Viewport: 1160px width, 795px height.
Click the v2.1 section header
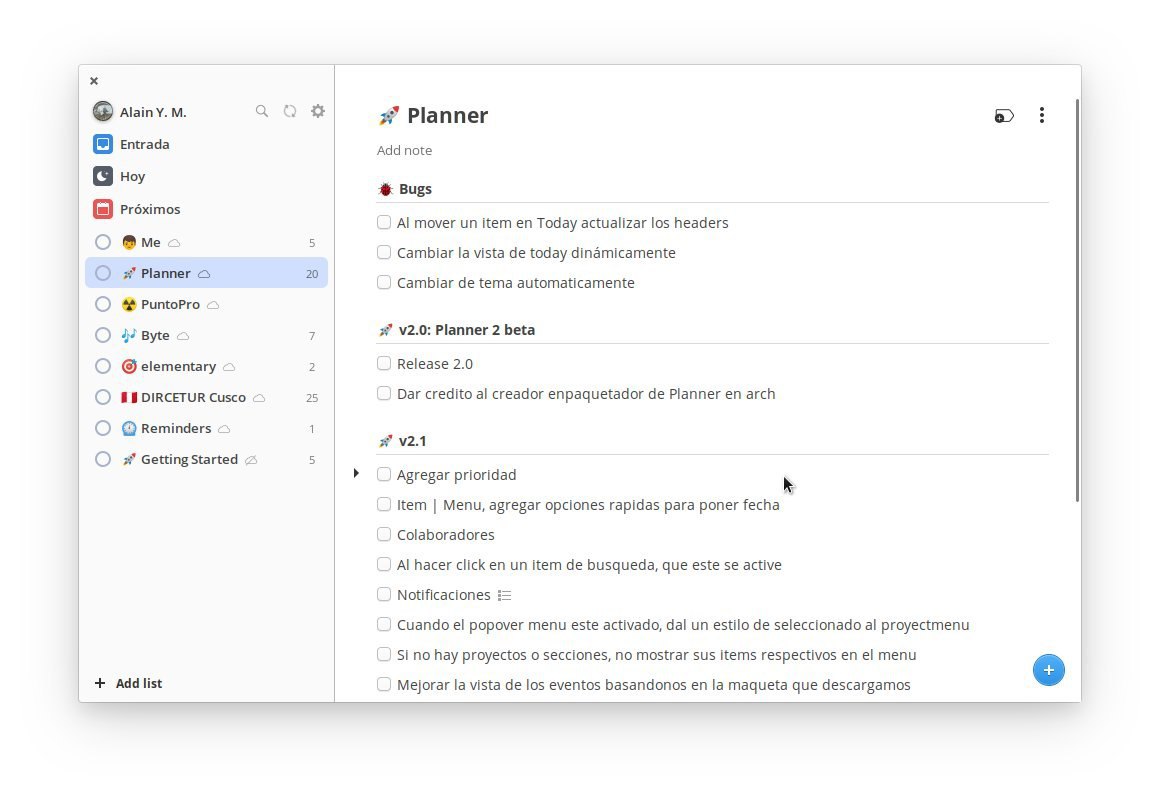coord(413,441)
